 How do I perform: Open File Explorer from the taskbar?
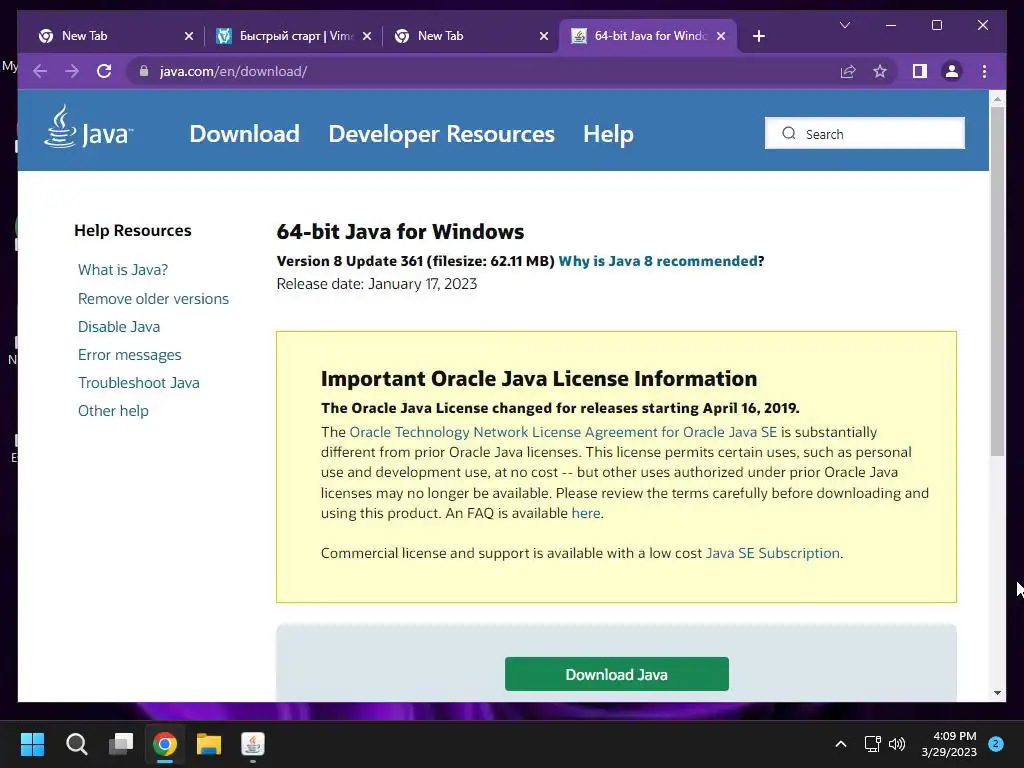[209, 744]
